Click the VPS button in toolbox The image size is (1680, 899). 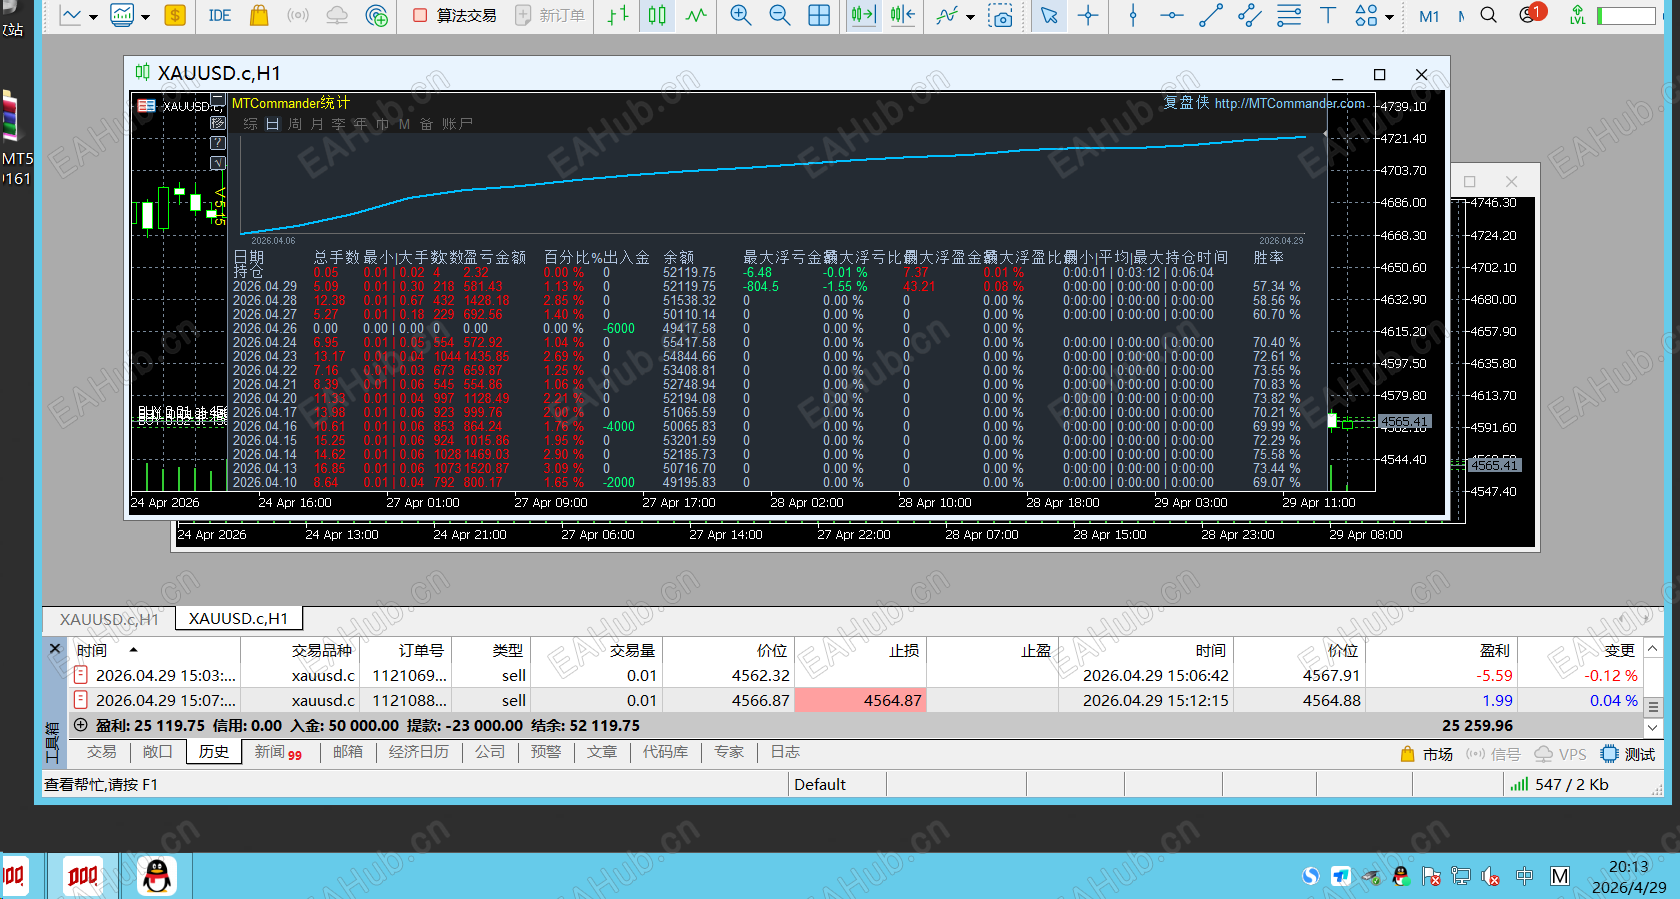click(1561, 754)
